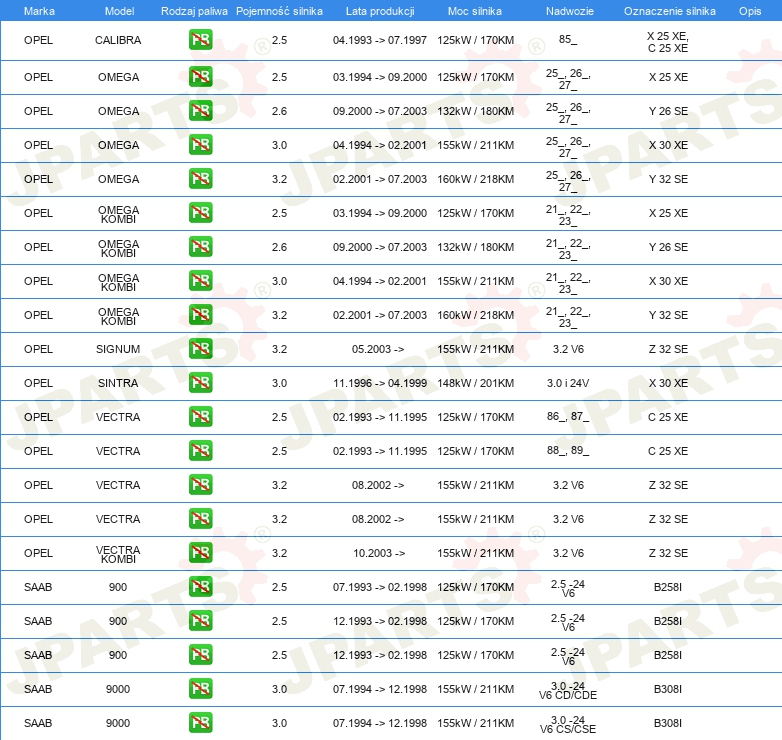Click the Opis column header

pyautogui.click(x=750, y=11)
